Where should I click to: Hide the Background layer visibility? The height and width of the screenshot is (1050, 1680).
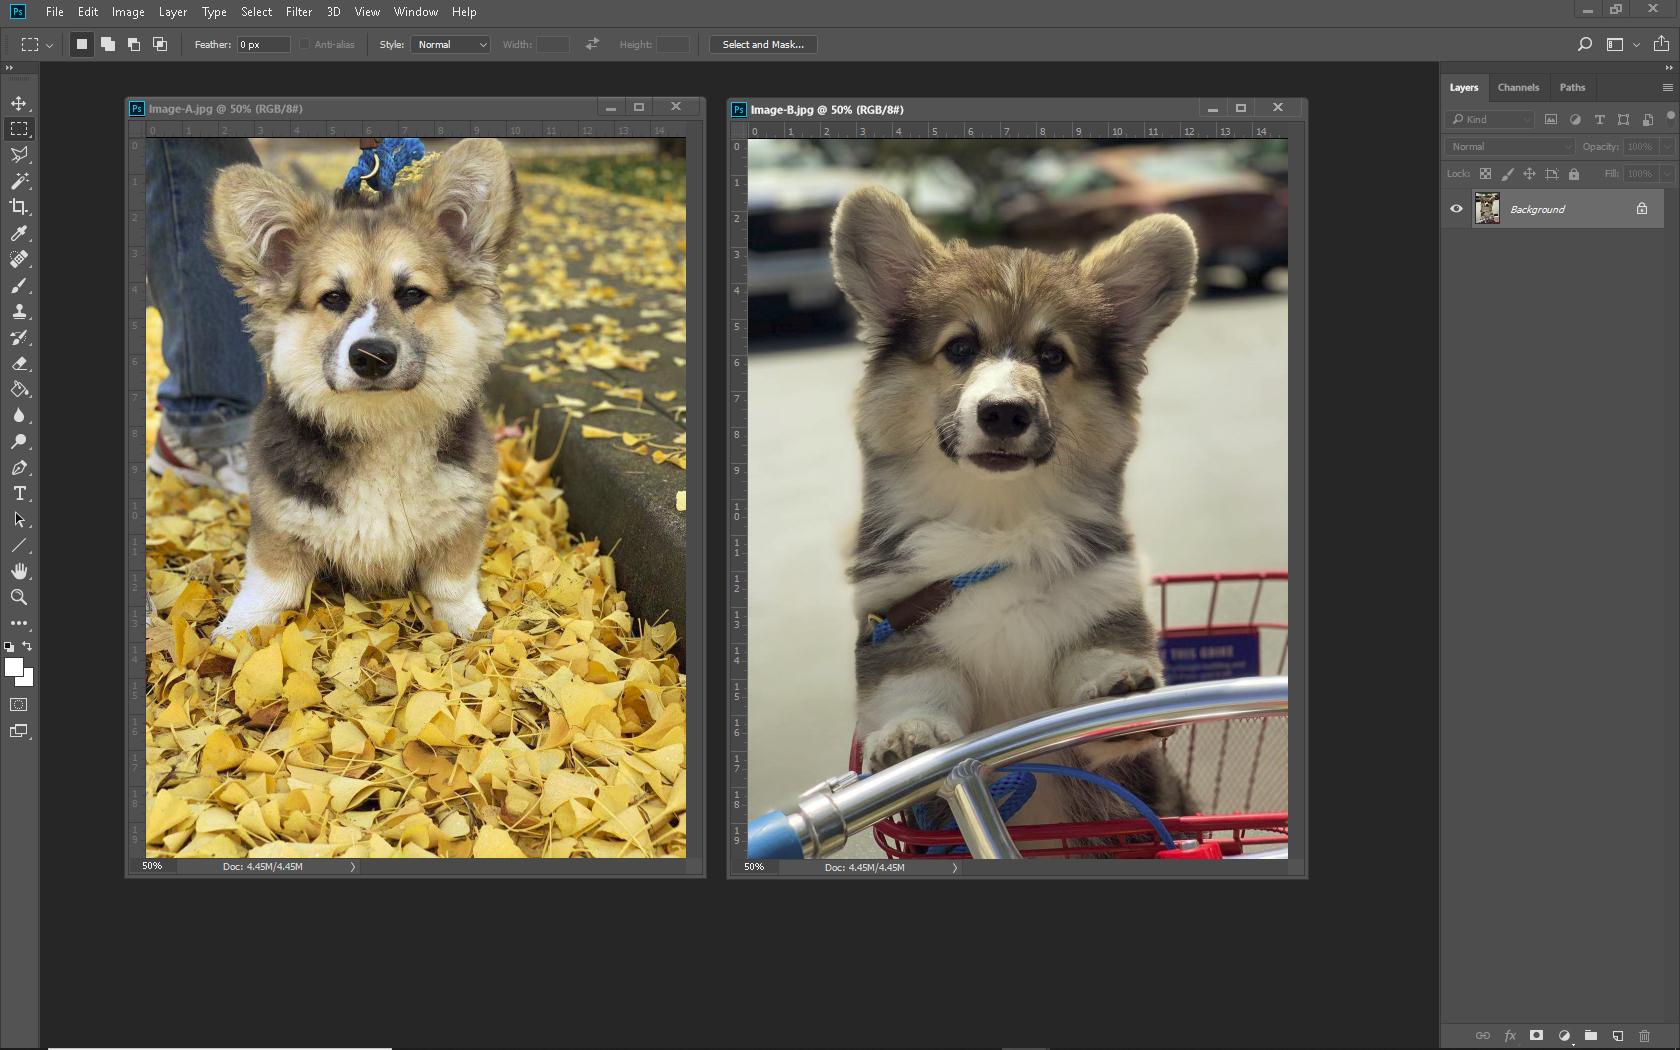coord(1456,209)
